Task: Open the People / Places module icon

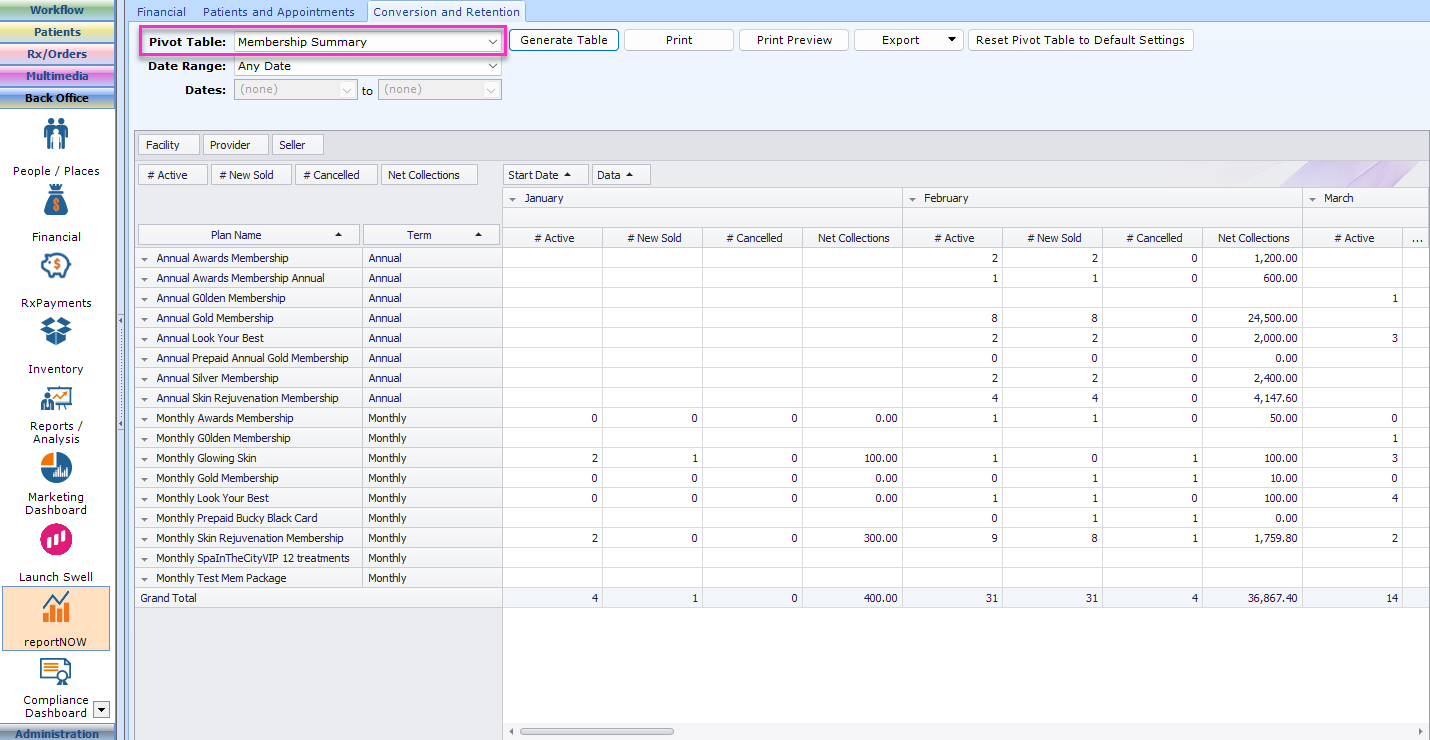Action: (56, 135)
